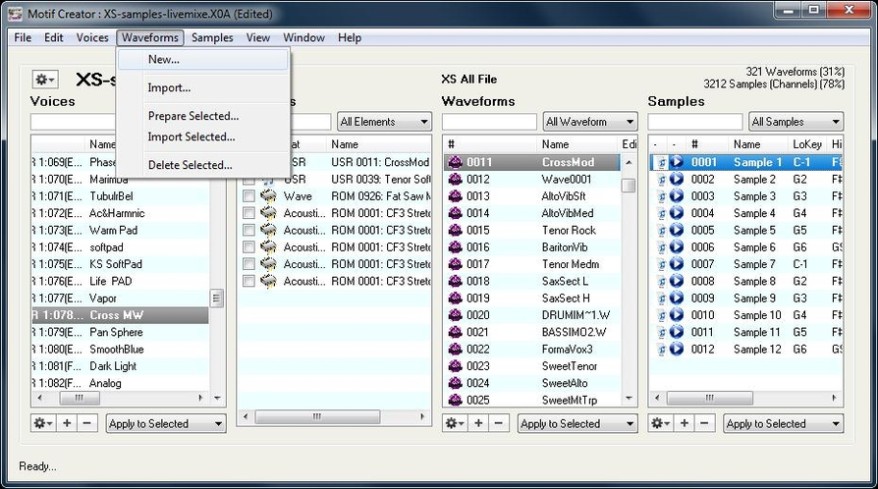The width and height of the screenshot is (878, 489).
Task: Select Import Selected... menu entry
Action: (204, 137)
